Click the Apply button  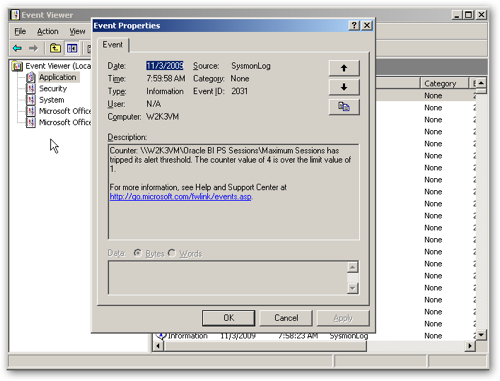point(343,318)
